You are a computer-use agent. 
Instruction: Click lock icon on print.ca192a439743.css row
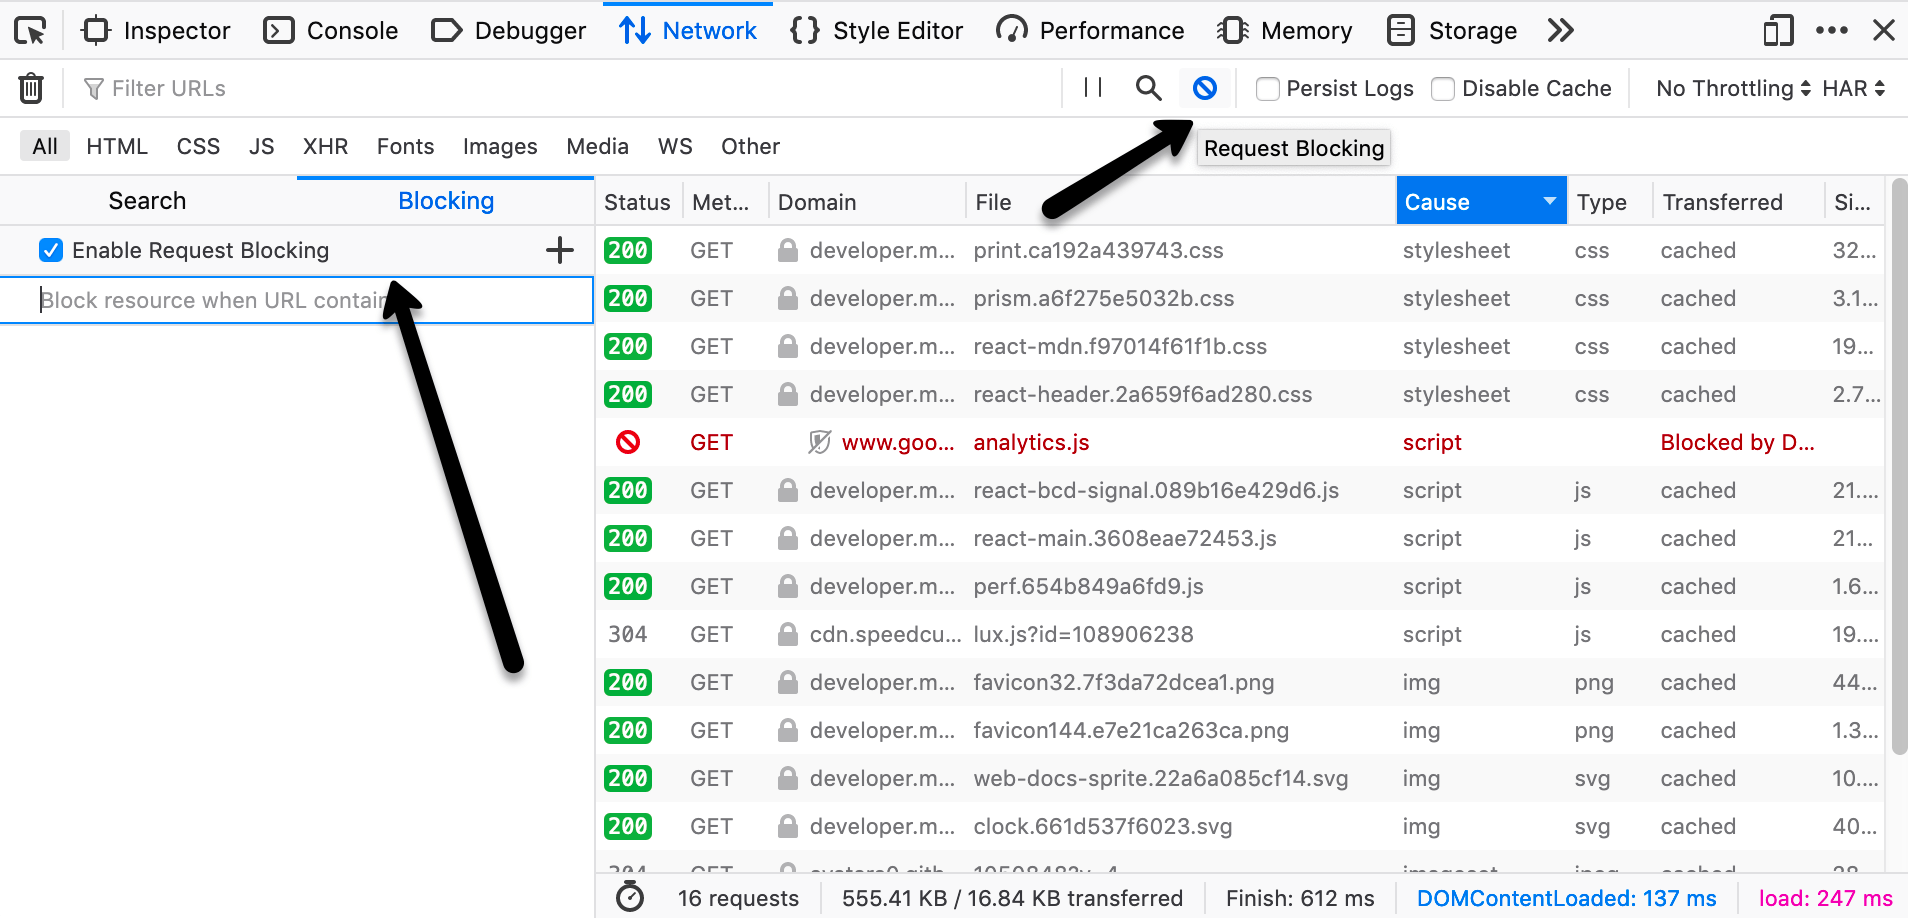click(x=788, y=250)
